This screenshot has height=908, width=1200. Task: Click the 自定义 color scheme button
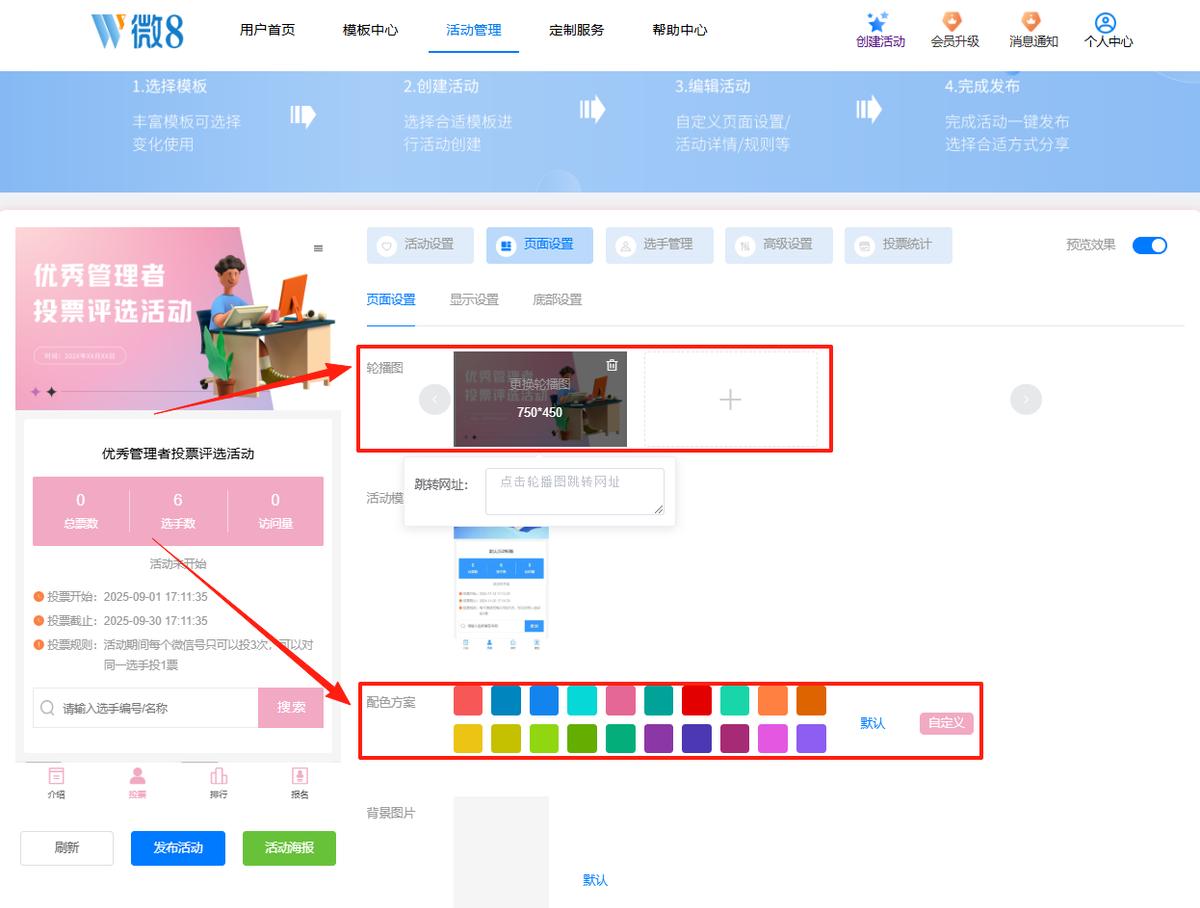coord(946,723)
